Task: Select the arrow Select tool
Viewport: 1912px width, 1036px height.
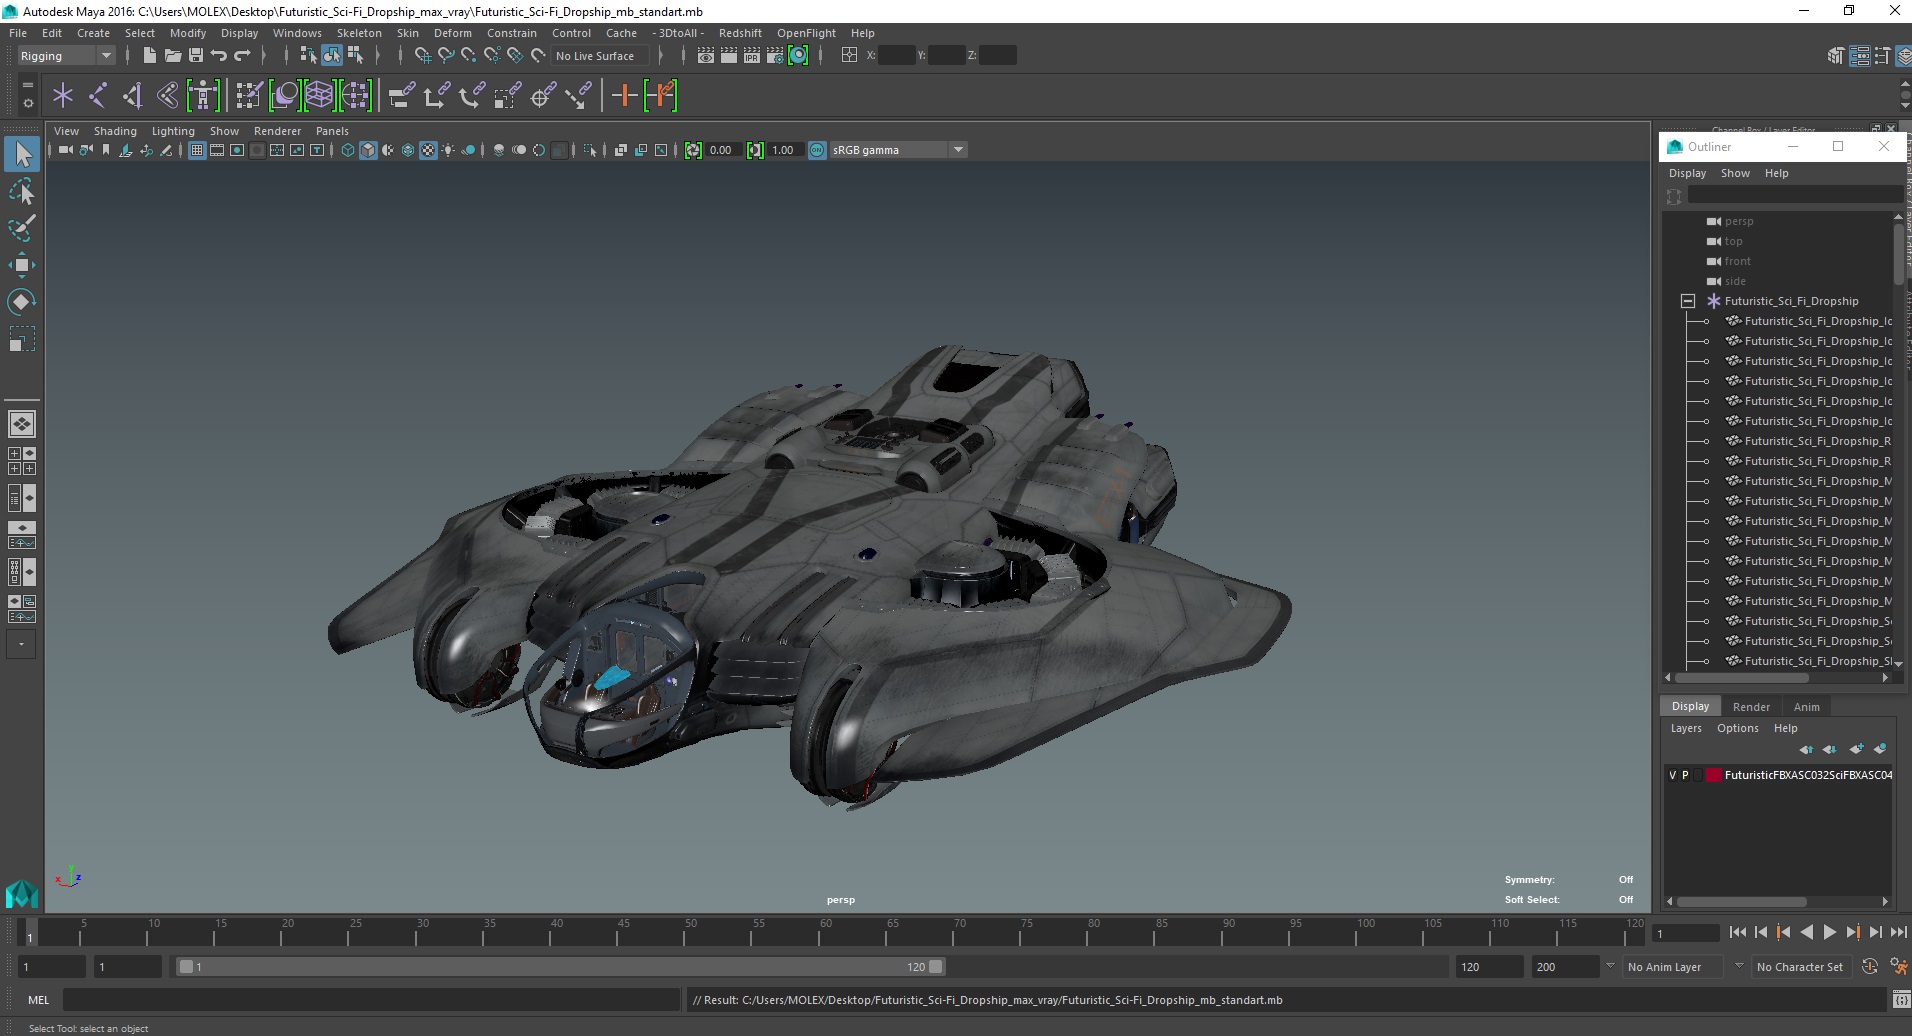Action: 22,154
